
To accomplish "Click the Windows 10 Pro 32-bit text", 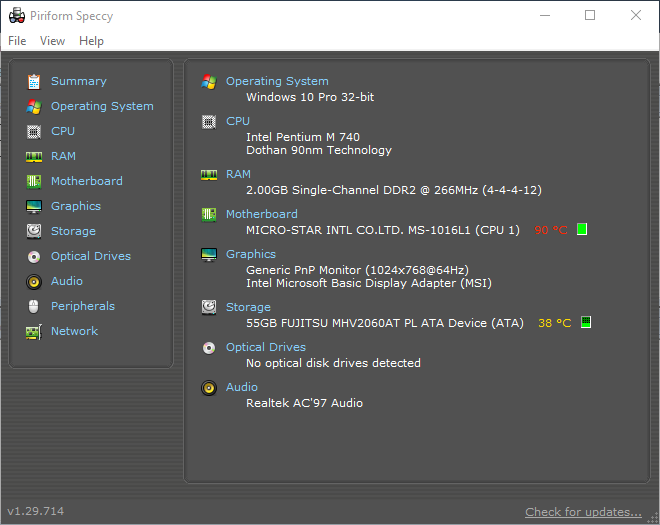I will coord(310,97).
